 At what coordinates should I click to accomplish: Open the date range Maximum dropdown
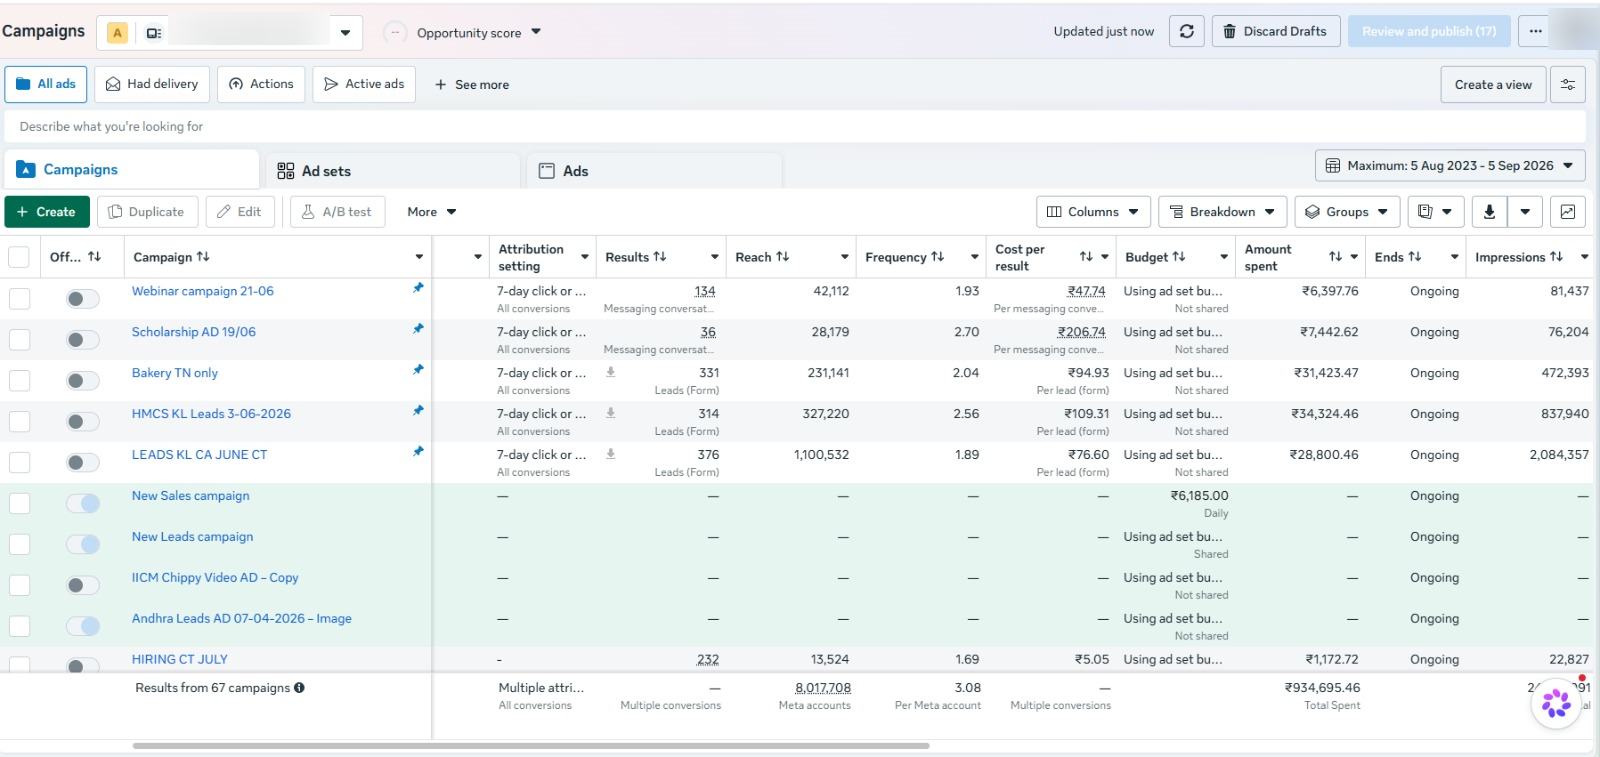(1450, 166)
